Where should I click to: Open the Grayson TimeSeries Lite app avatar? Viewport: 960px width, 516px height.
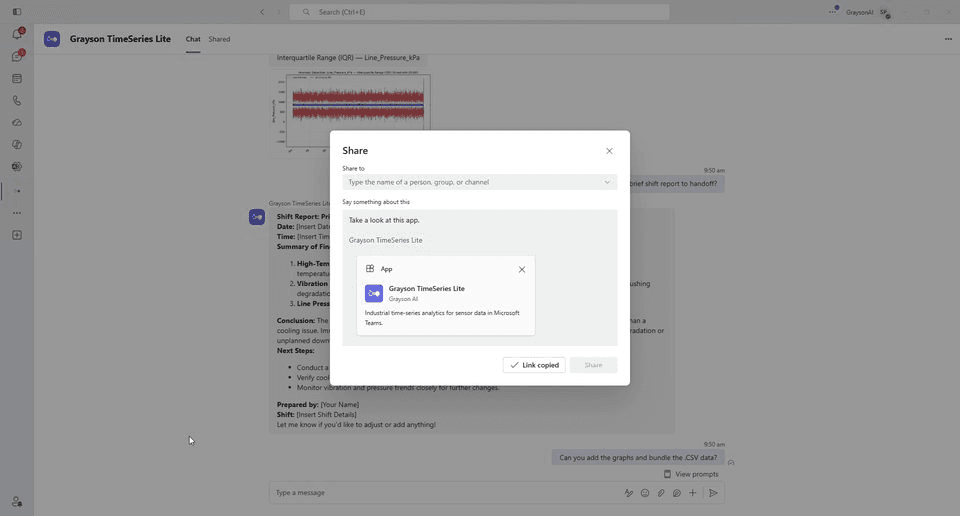[52, 39]
